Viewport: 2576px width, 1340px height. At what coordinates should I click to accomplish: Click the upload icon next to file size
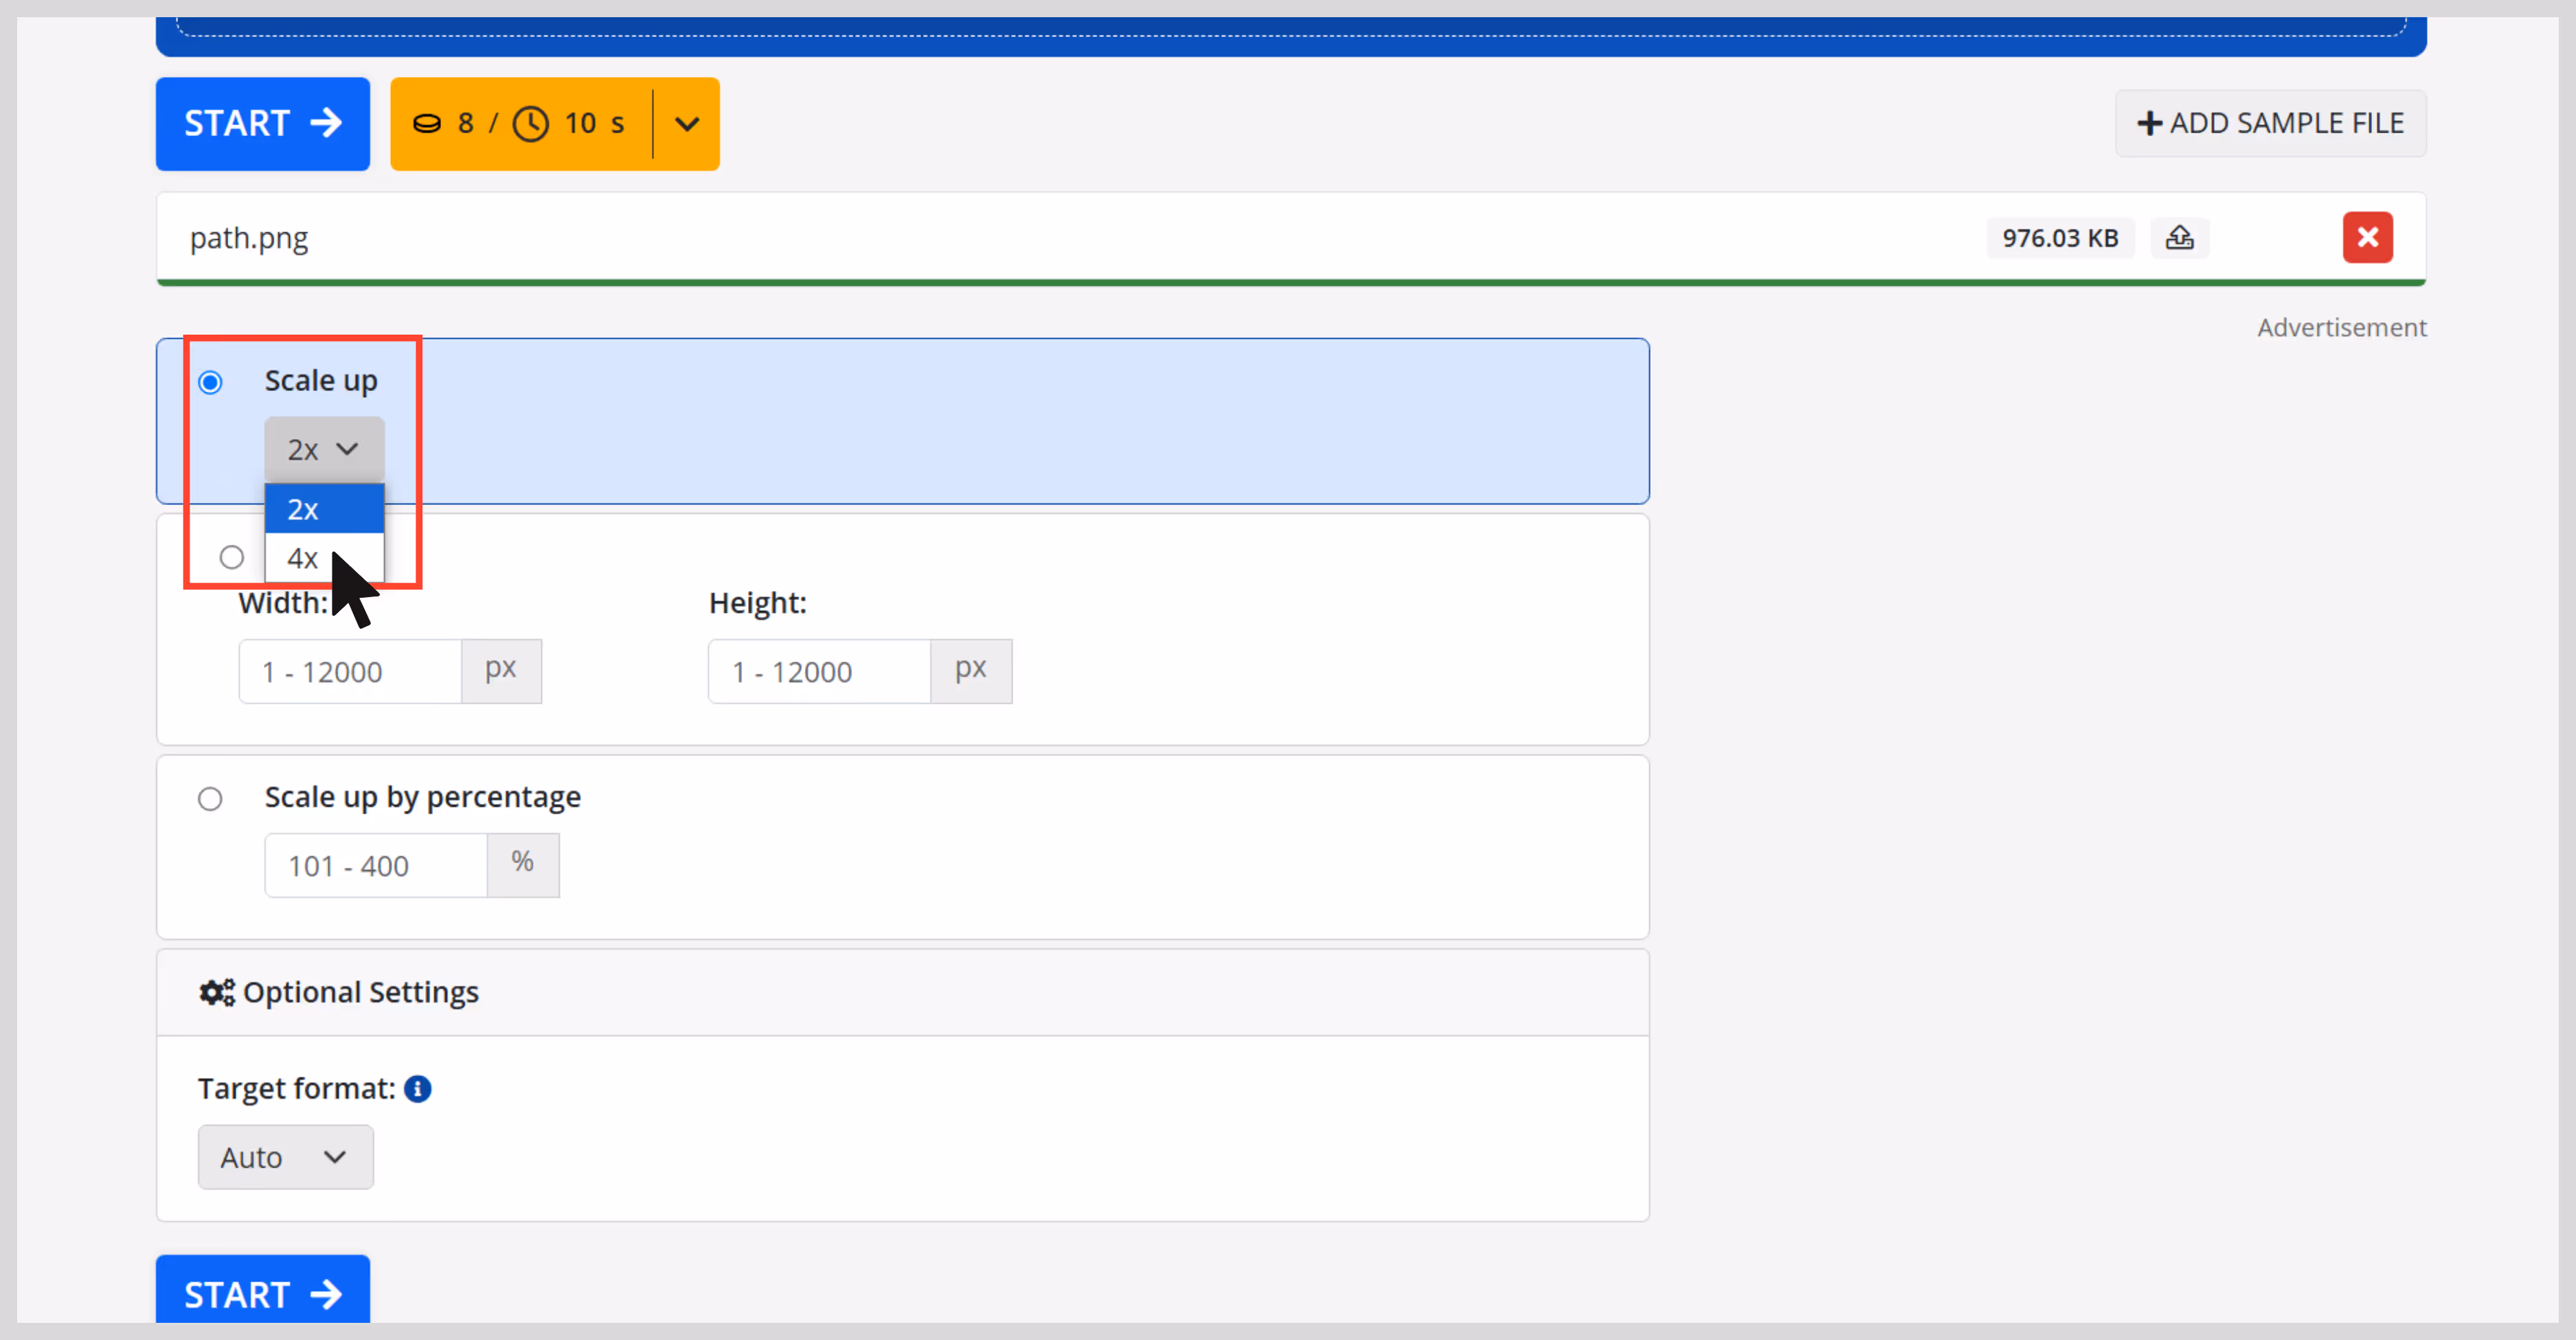tap(2180, 237)
